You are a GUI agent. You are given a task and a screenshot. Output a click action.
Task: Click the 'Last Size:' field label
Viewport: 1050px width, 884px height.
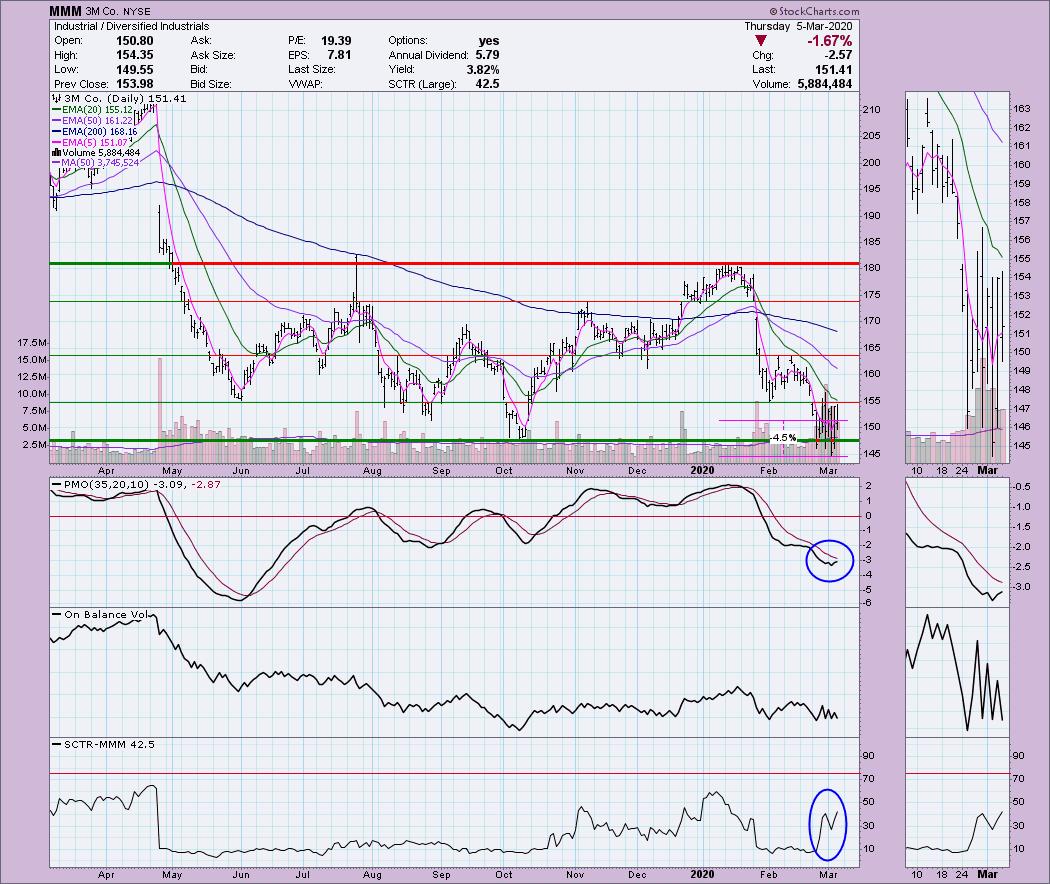coord(311,70)
